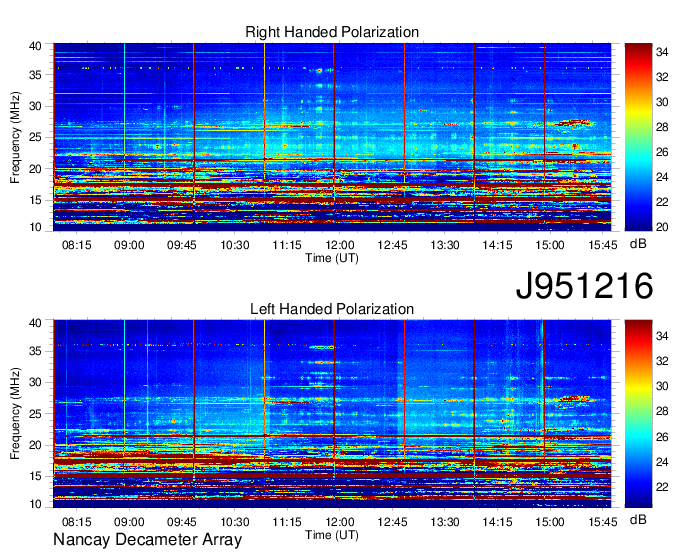
Task: Click the Nancay Decameter Array caption
Action: click(x=147, y=540)
